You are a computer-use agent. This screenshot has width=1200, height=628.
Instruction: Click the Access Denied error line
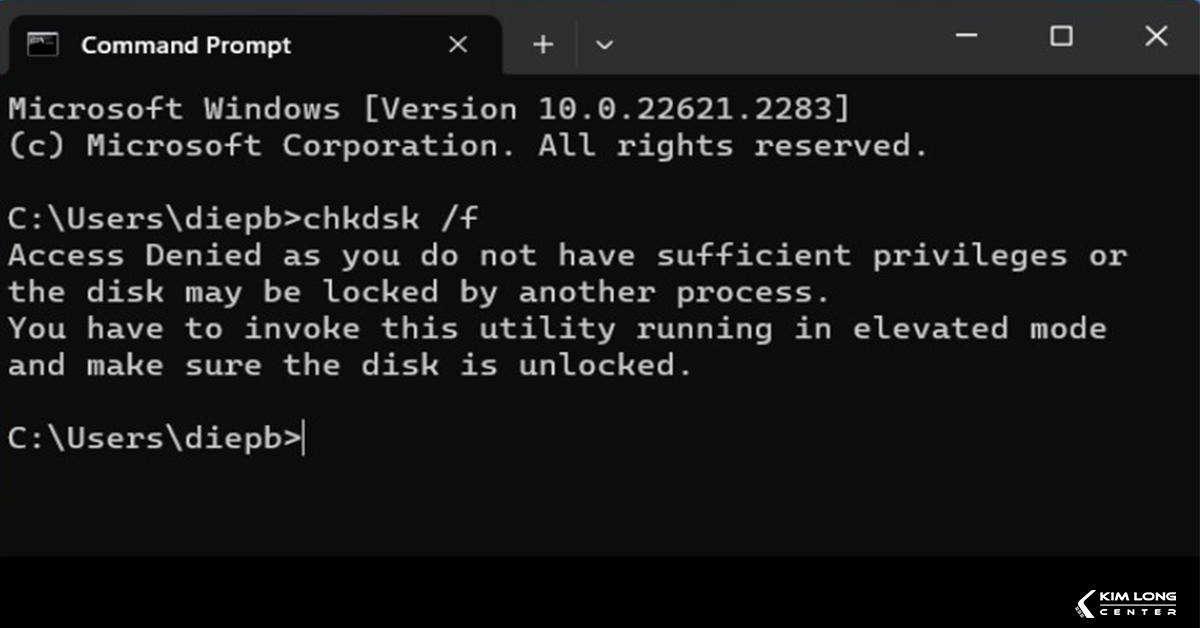567,256
